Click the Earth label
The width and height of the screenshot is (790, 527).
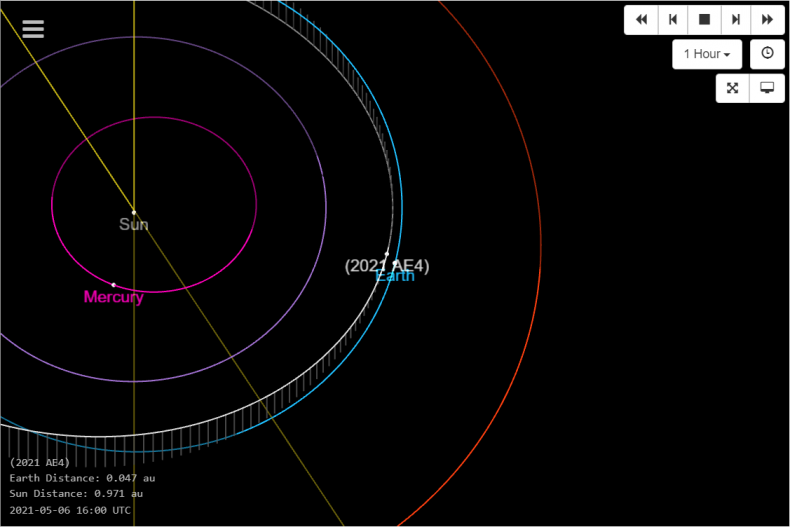click(x=395, y=276)
